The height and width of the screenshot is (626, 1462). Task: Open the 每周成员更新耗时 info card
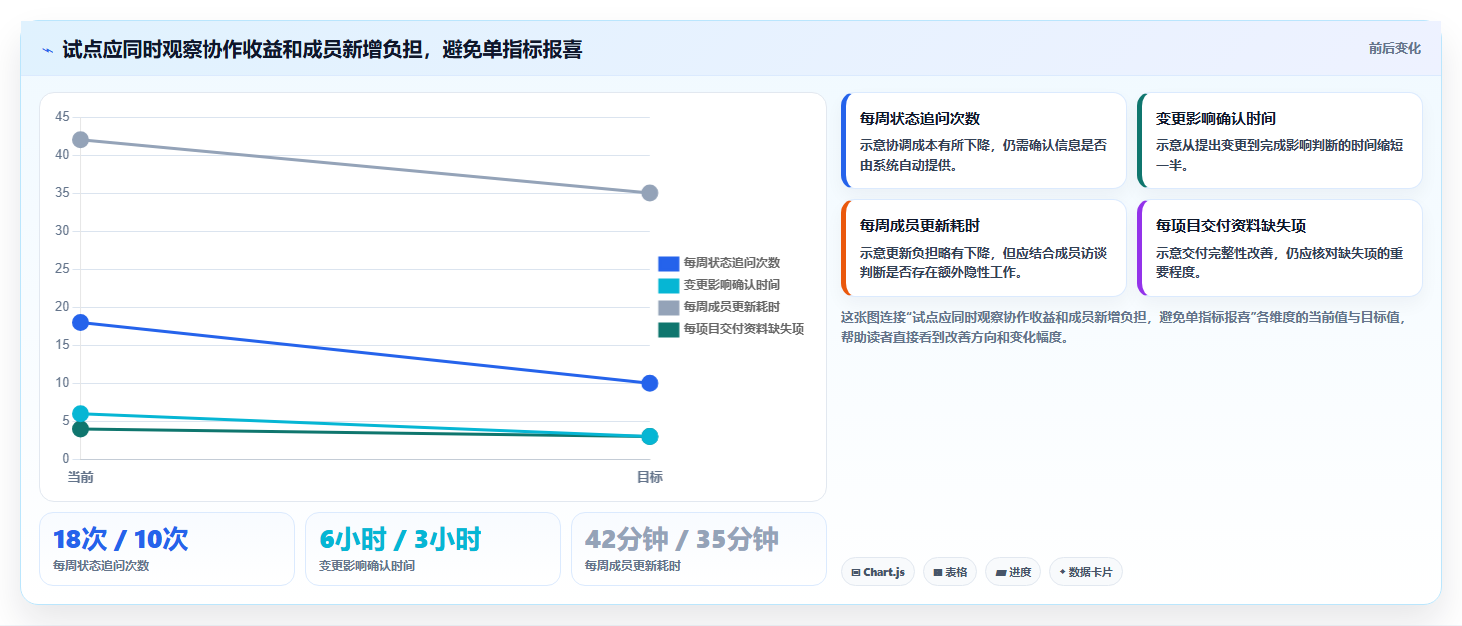(984, 248)
